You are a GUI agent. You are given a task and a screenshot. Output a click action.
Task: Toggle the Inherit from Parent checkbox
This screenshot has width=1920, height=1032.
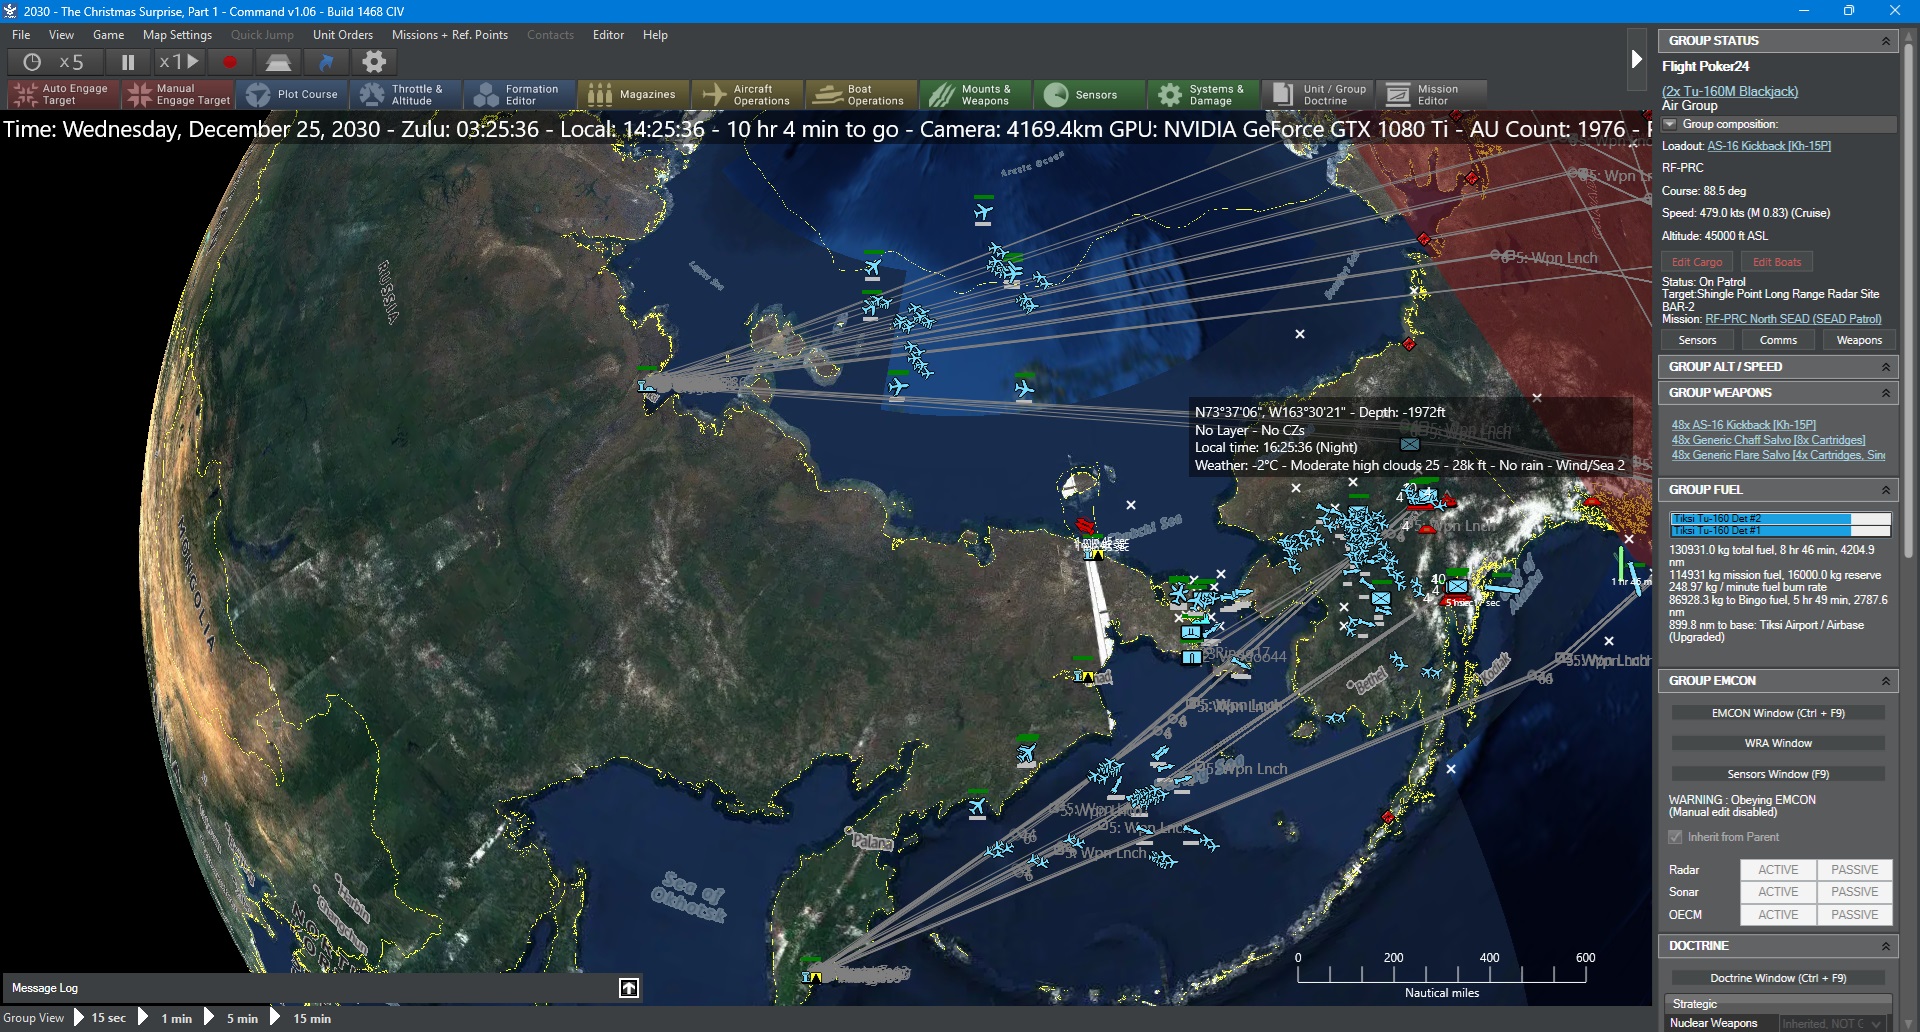click(1675, 837)
